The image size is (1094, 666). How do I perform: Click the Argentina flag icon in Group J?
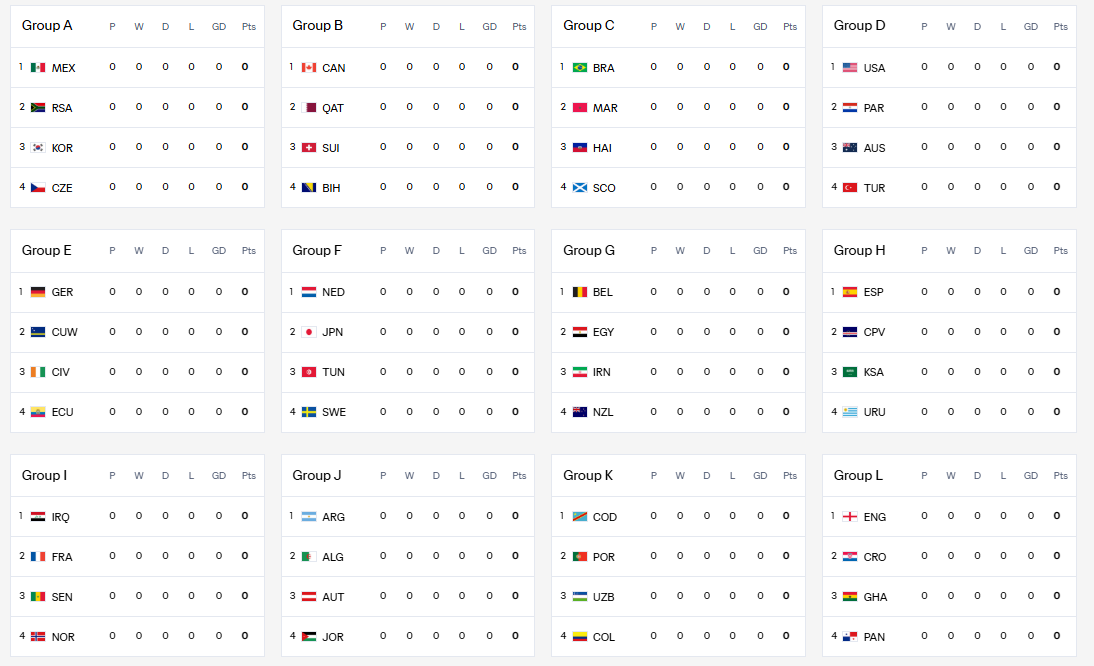tap(309, 517)
